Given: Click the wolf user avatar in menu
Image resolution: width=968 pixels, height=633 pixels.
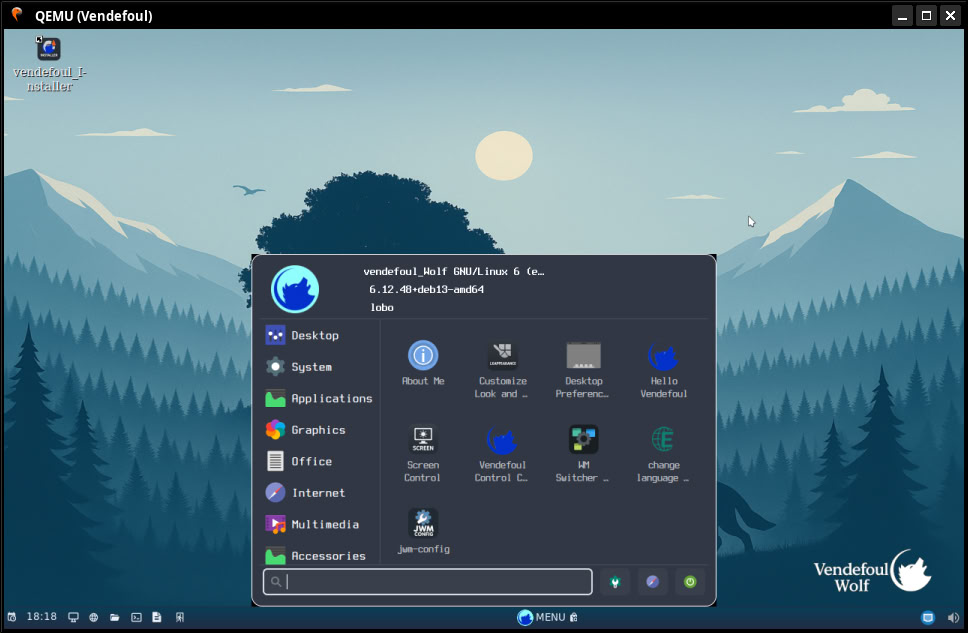Looking at the screenshot, I should click(x=295, y=289).
